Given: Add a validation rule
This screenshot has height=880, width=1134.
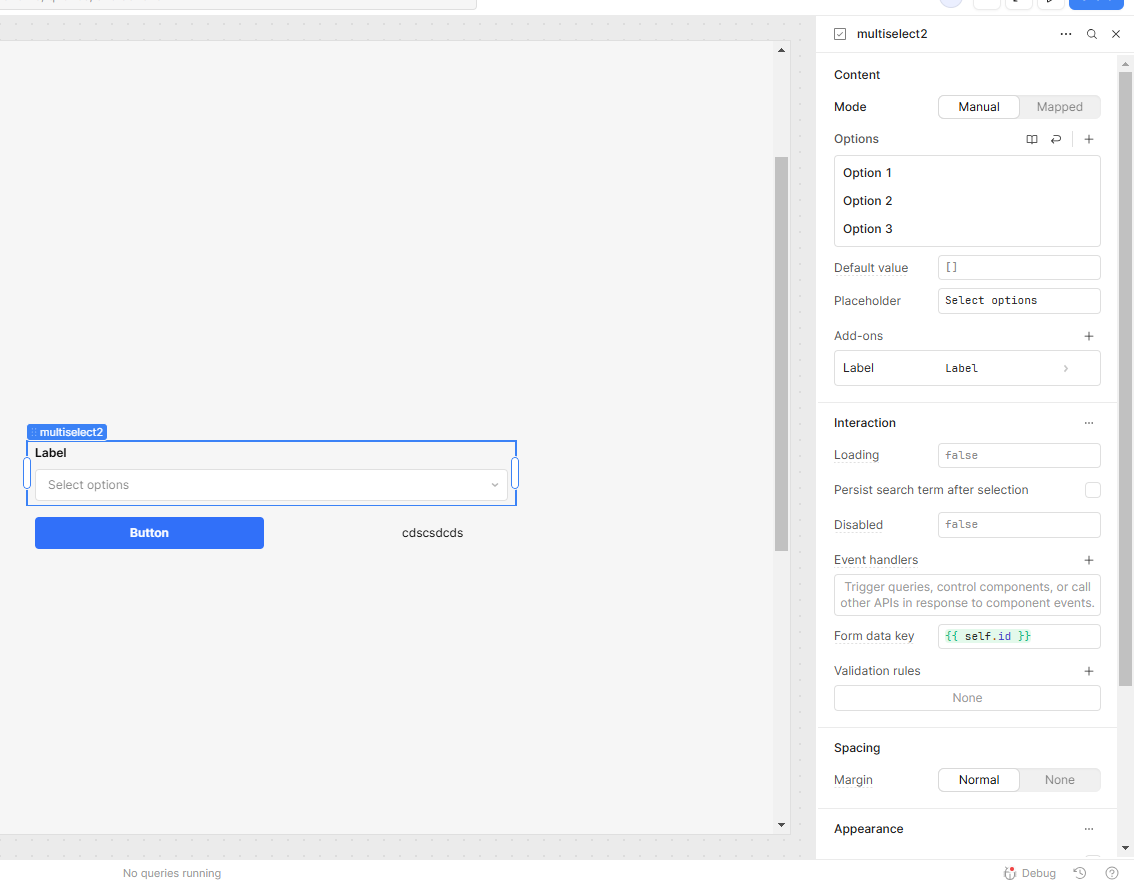Looking at the screenshot, I should point(1088,671).
